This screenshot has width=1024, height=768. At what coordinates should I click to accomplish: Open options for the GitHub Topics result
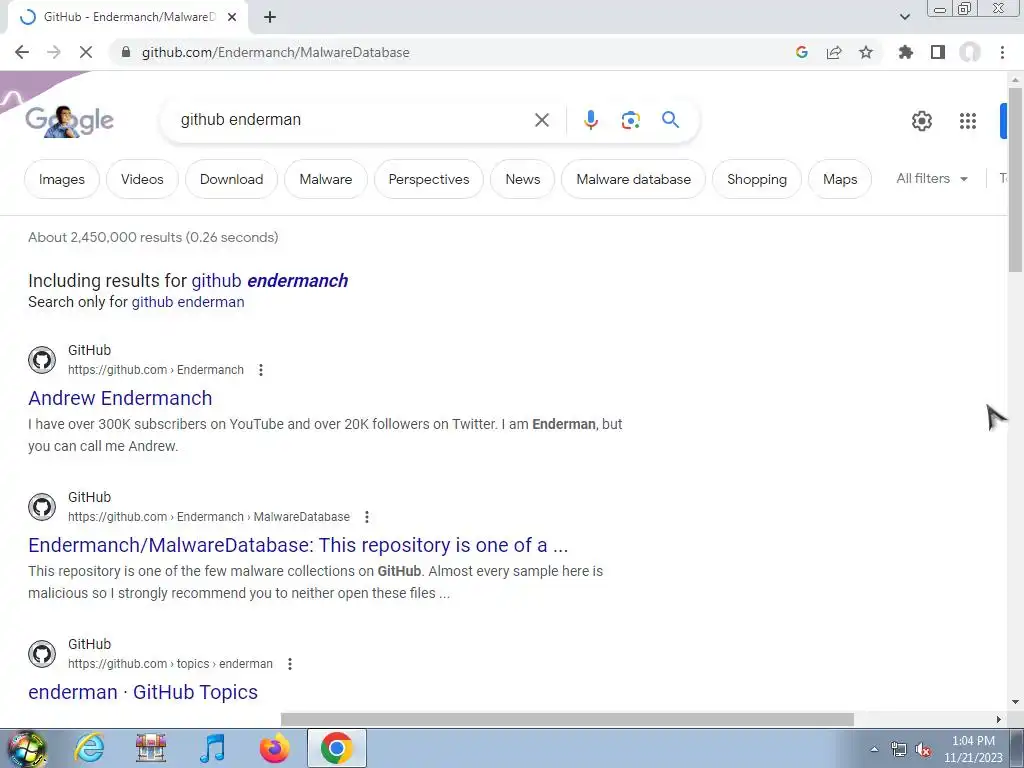[x=290, y=664]
